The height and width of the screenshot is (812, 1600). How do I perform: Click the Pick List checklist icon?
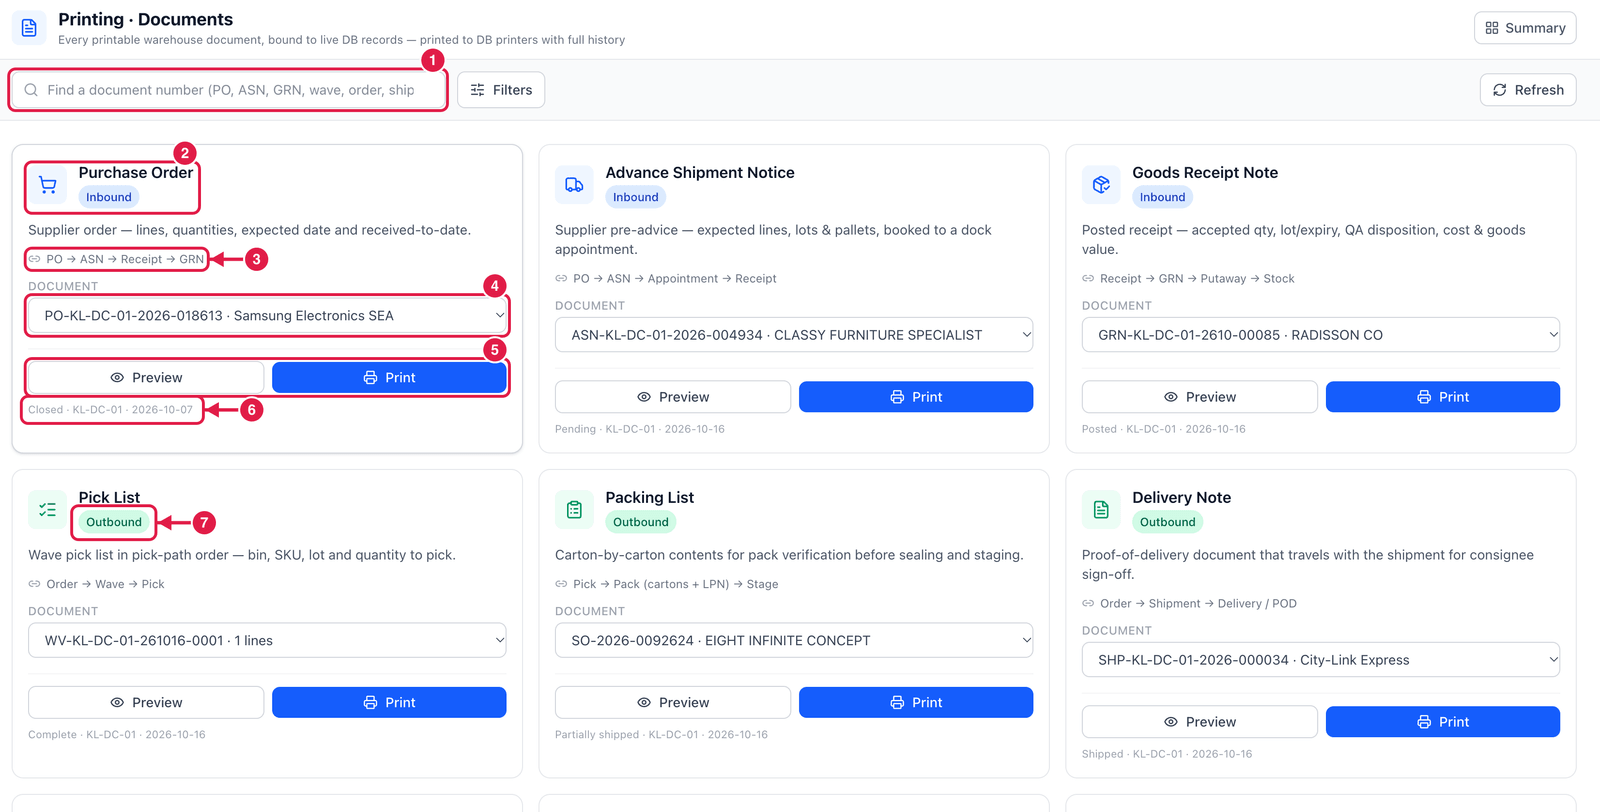coord(47,510)
